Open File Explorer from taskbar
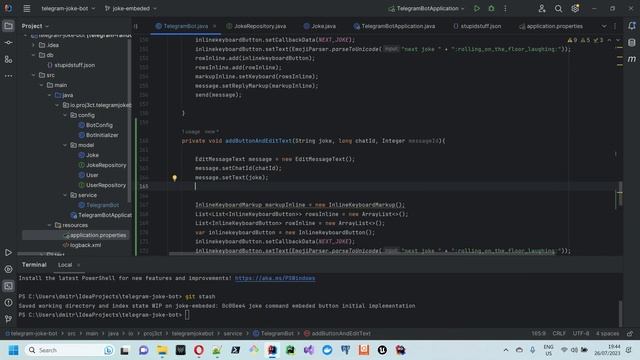640x360 pixels. pos(162,350)
